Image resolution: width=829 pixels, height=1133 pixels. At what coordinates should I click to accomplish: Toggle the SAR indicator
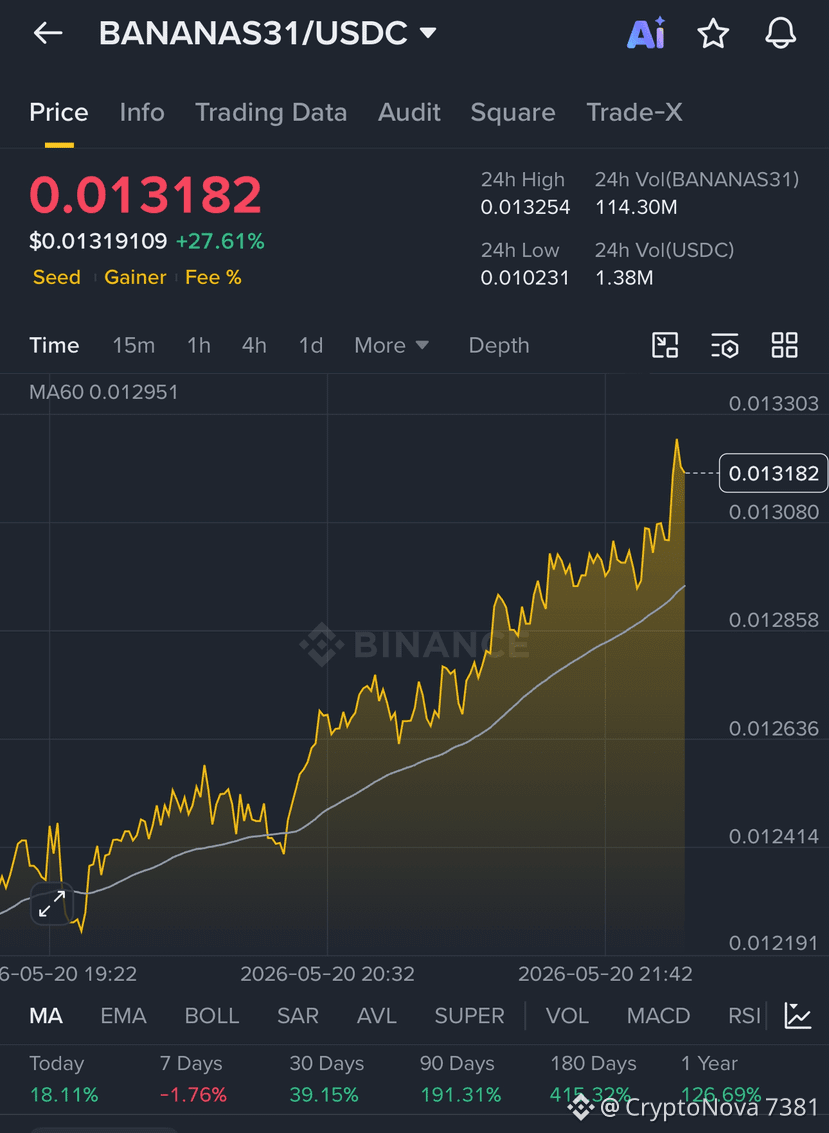[x=298, y=1016]
